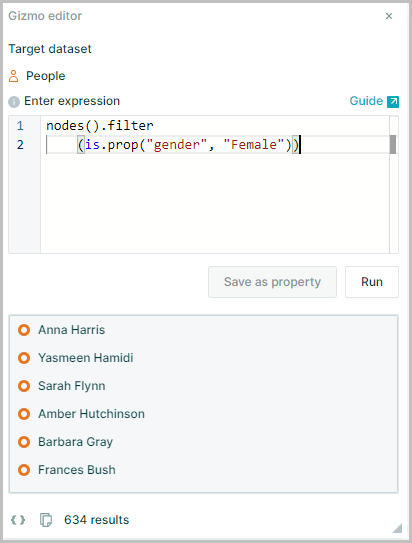Click the info icon beside Enter expression
The height and width of the screenshot is (543, 412).
click(x=14, y=102)
